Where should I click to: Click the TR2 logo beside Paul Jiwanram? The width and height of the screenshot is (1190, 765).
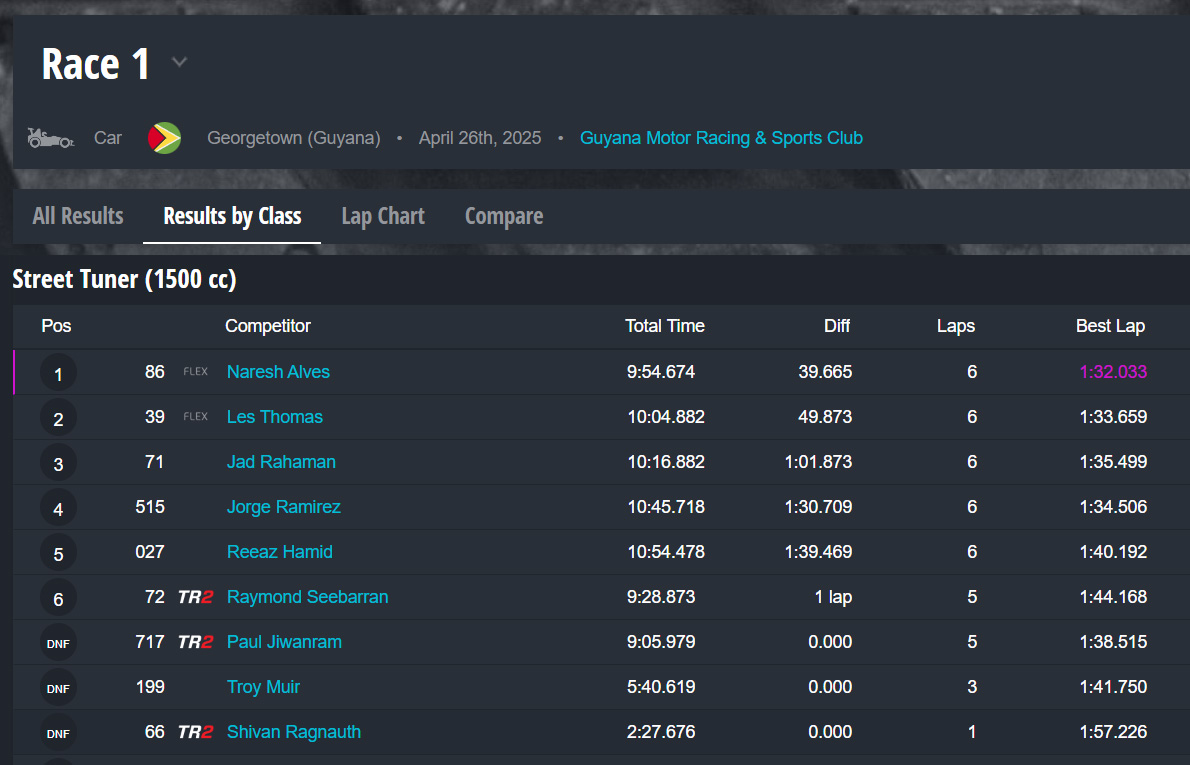[x=195, y=642]
